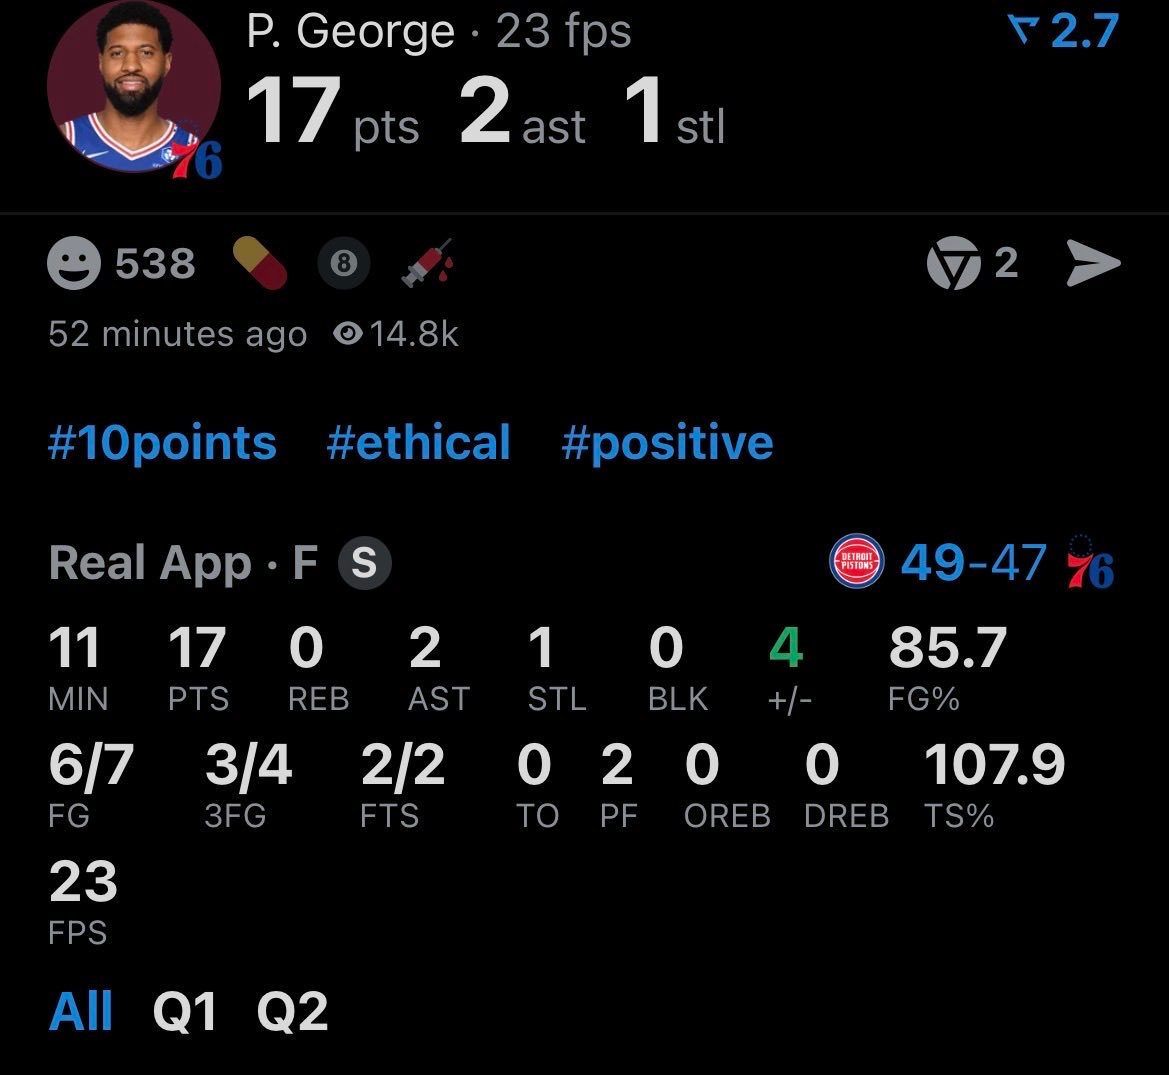
Task: Tap the 76ers logo beside the score
Action: pos(1090,563)
